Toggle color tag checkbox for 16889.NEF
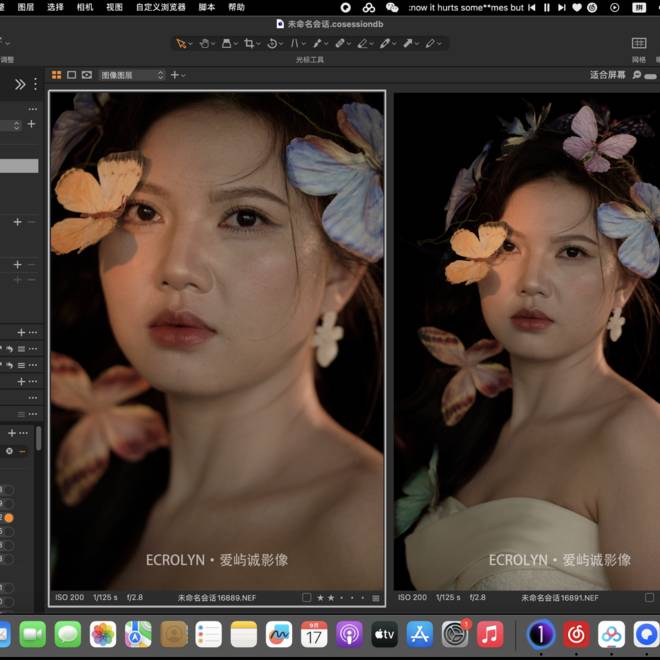The image size is (660, 660). click(307, 597)
